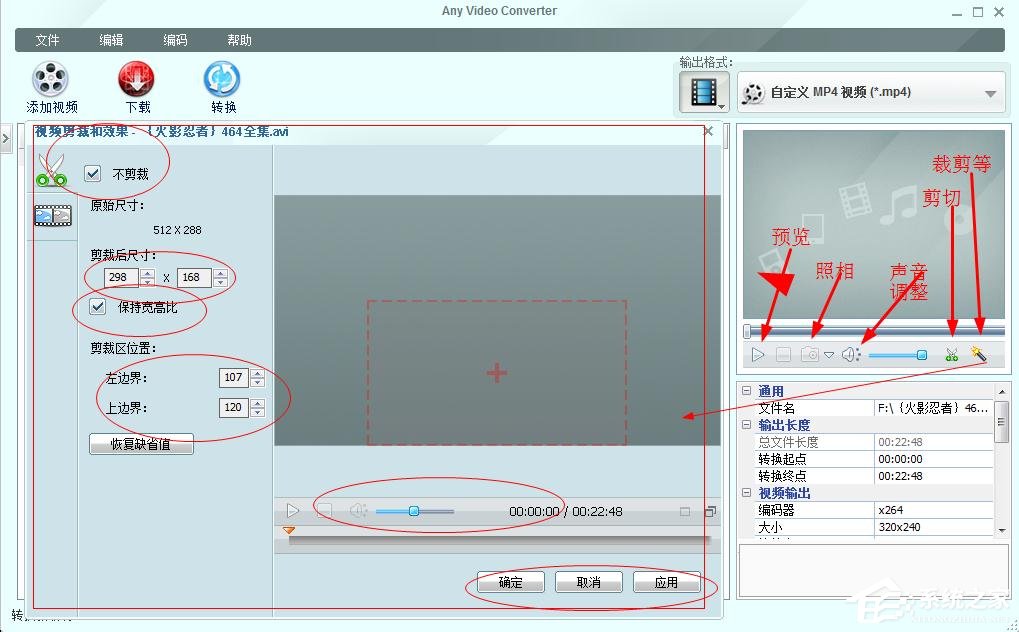Viewport: 1019px width, 632px height.
Task: Take a snapshot with the camera icon
Action: (x=808, y=354)
